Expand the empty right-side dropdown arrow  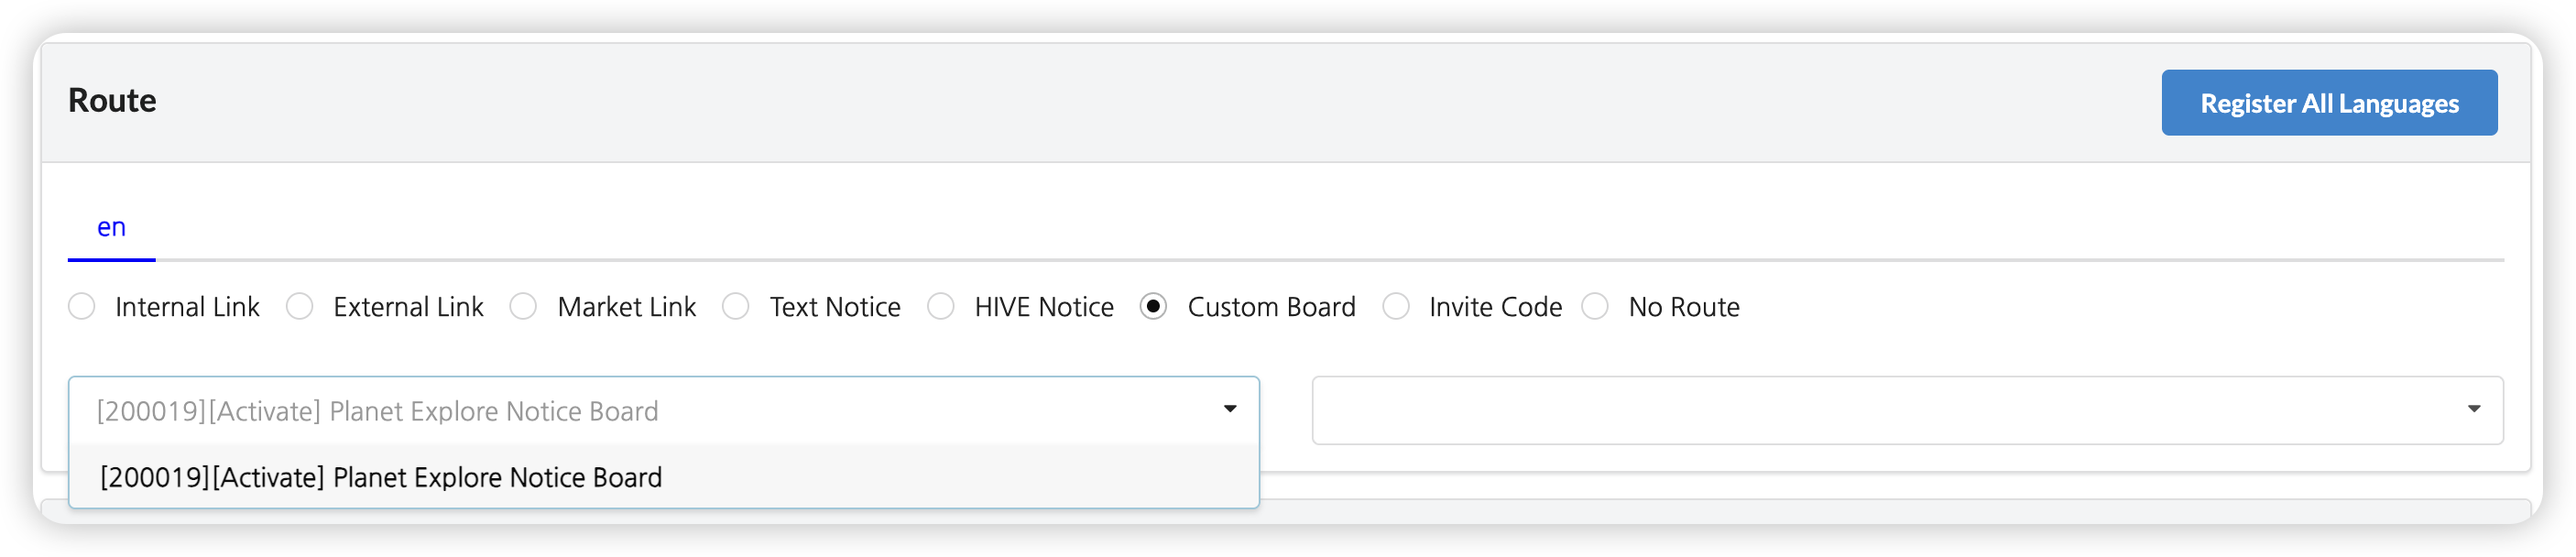pos(2473,409)
